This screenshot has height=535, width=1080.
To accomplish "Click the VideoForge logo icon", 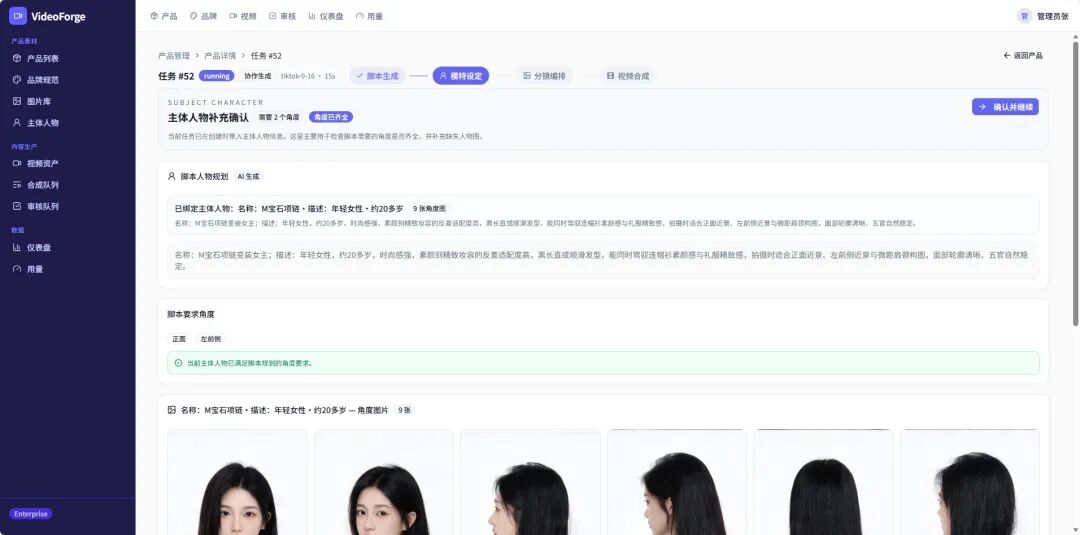I will click(x=18, y=16).
